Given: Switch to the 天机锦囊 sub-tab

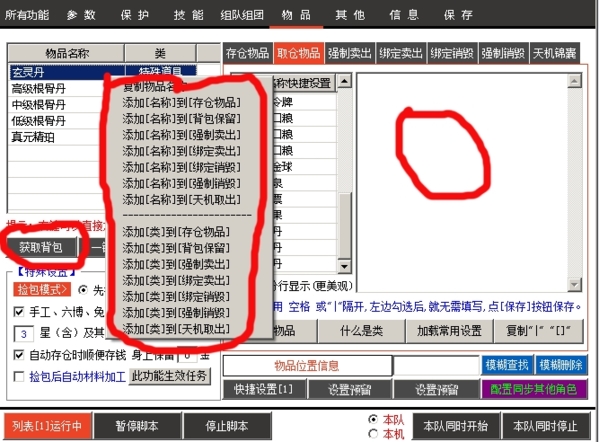Looking at the screenshot, I should coord(554,53).
